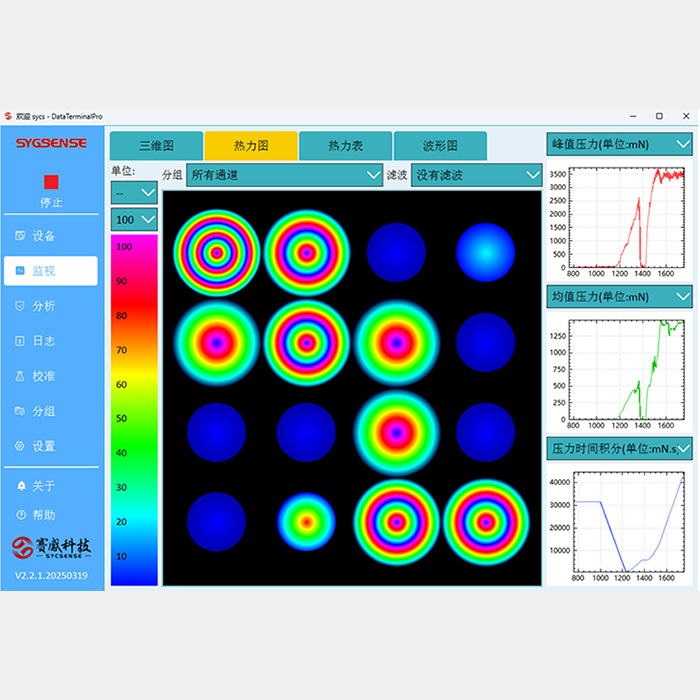This screenshot has width=700, height=700.
Task: Switch to the 三维图 (3D view) tab
Action: tap(156, 146)
